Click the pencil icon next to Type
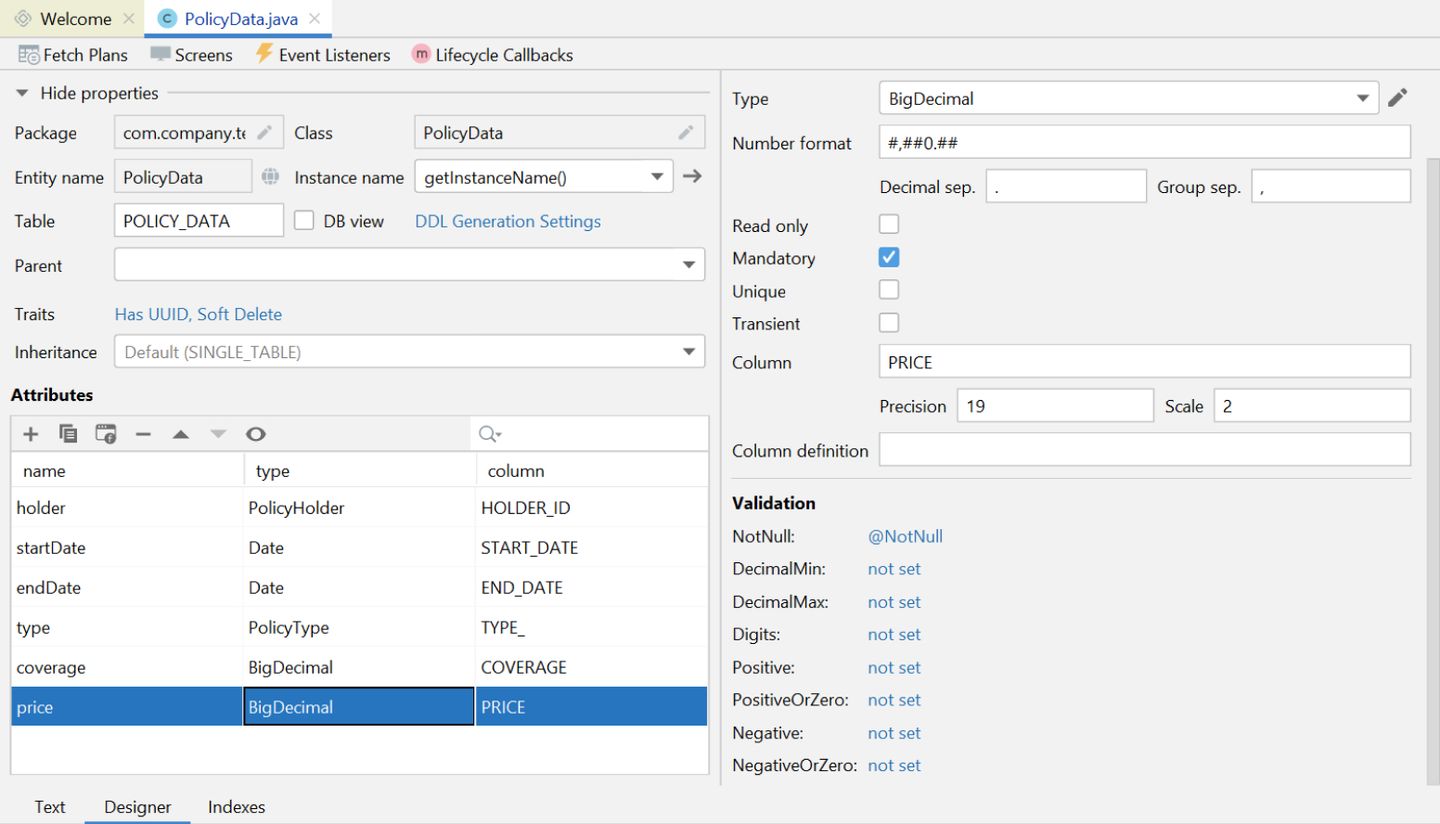 pyautogui.click(x=1398, y=98)
